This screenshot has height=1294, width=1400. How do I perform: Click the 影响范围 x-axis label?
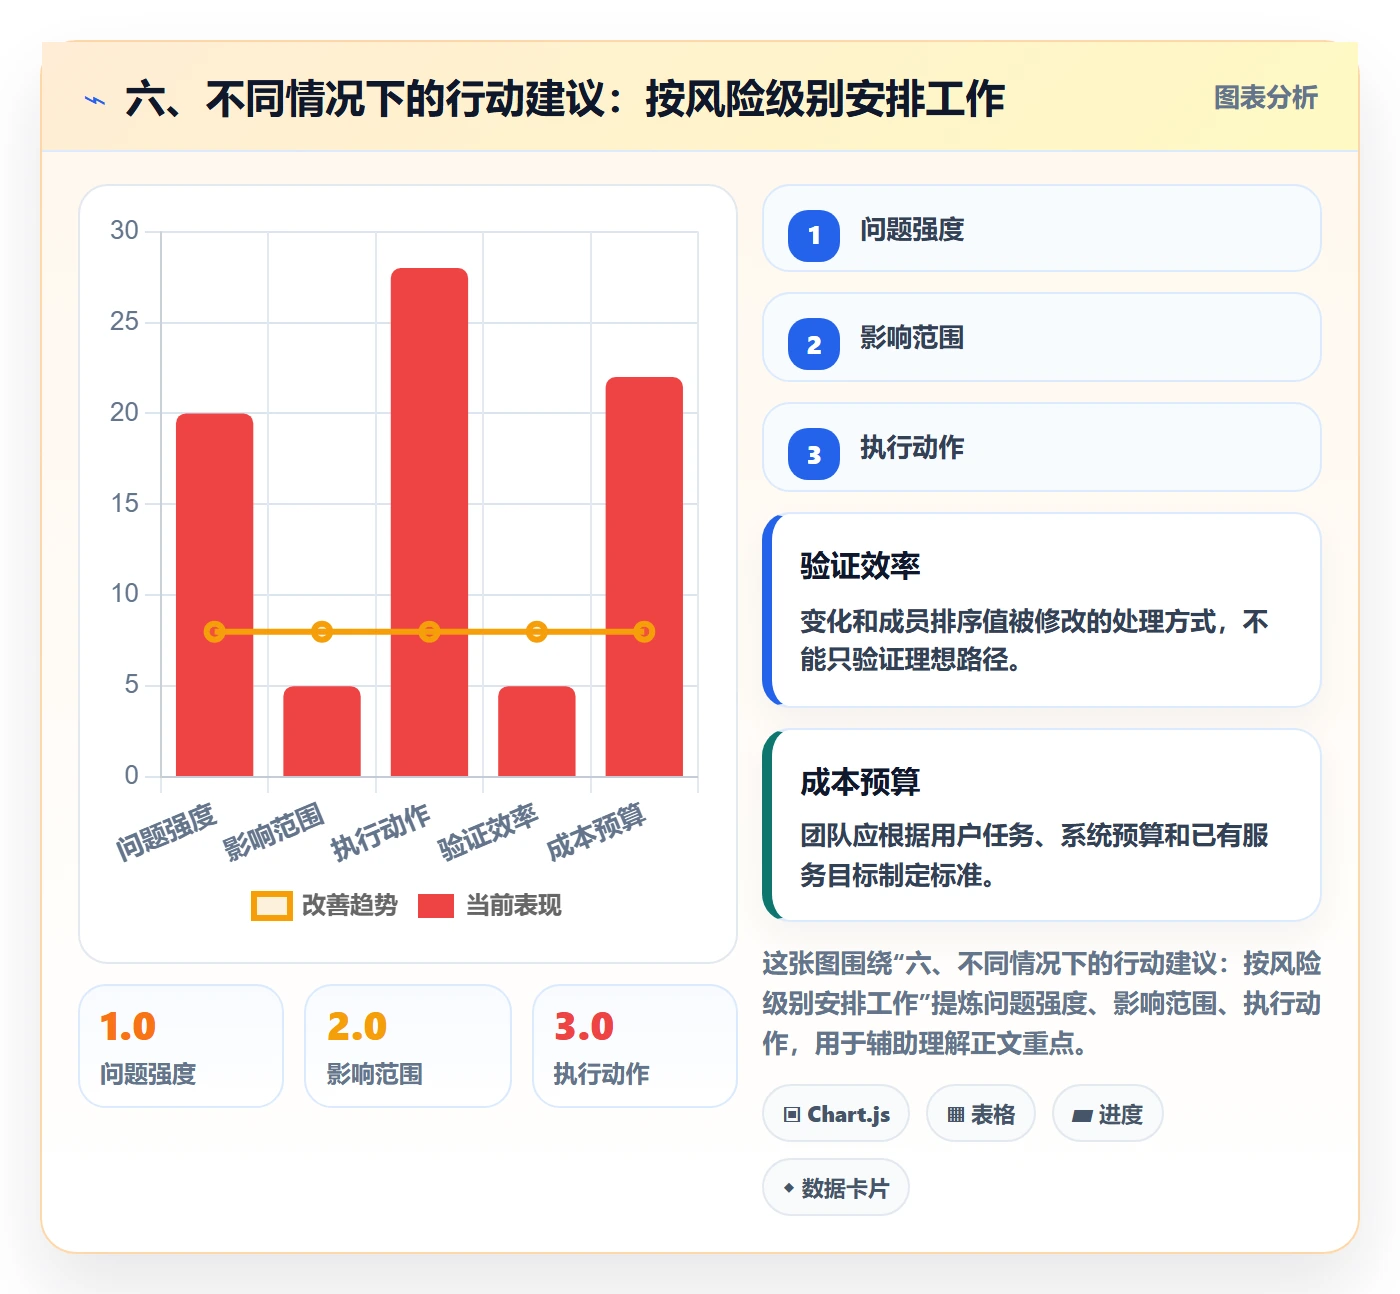(x=274, y=832)
